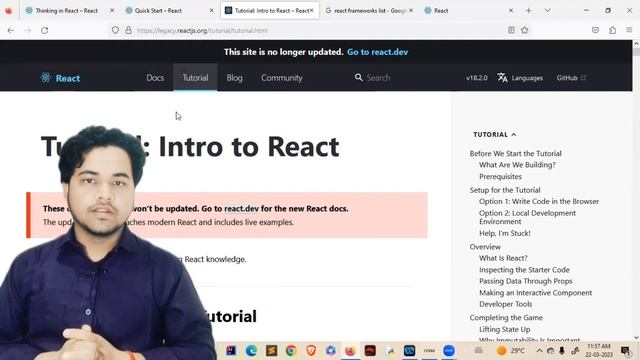Screen dimensions: 640x360
Task: Go to Option 1: Write Code in the Browser
Action: [539, 202]
